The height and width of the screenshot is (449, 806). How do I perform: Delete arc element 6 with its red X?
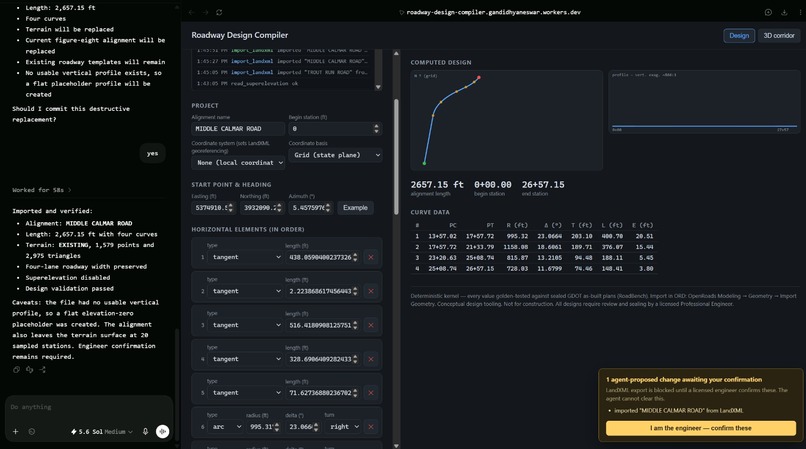(x=371, y=427)
